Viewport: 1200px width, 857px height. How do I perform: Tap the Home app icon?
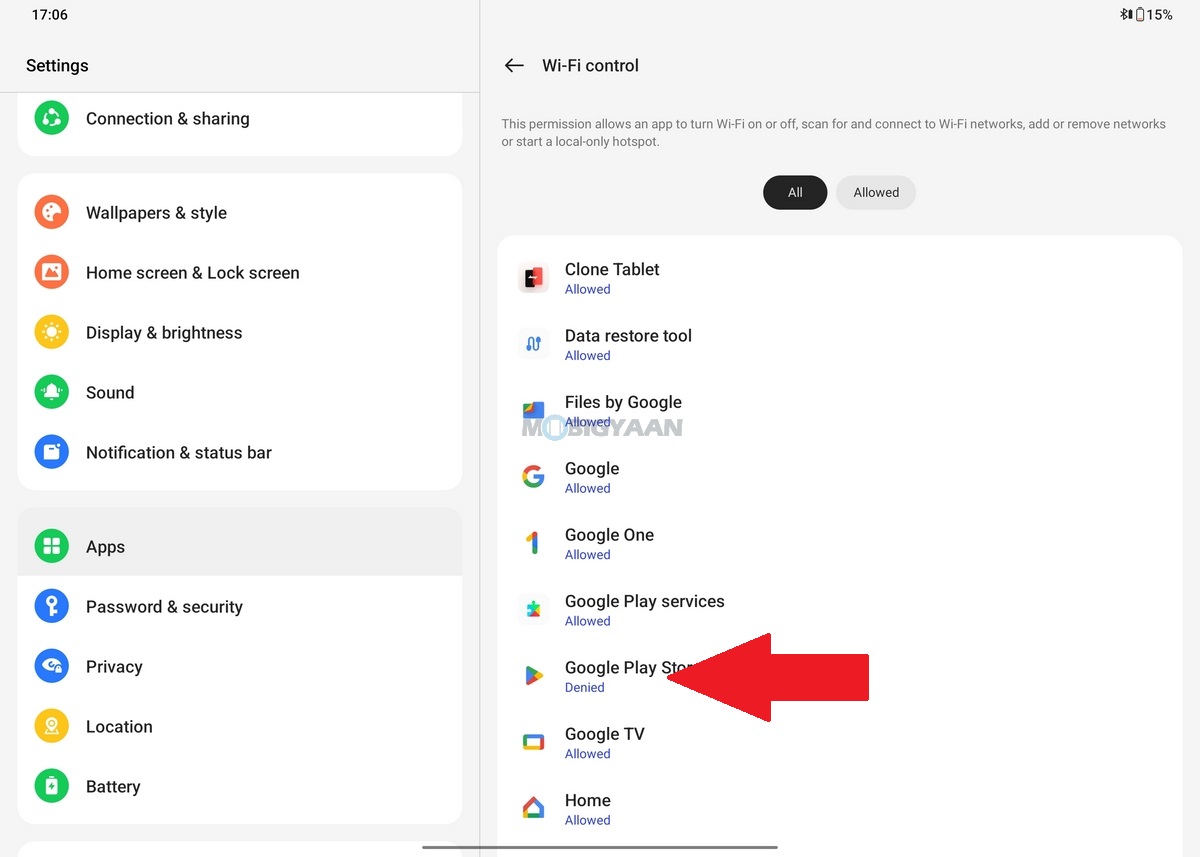coord(533,808)
